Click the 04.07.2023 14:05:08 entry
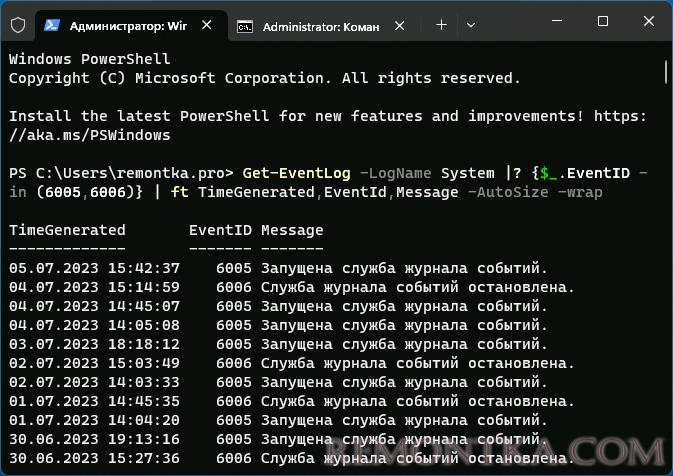Image resolution: width=673 pixels, height=476 pixels. tap(278, 325)
